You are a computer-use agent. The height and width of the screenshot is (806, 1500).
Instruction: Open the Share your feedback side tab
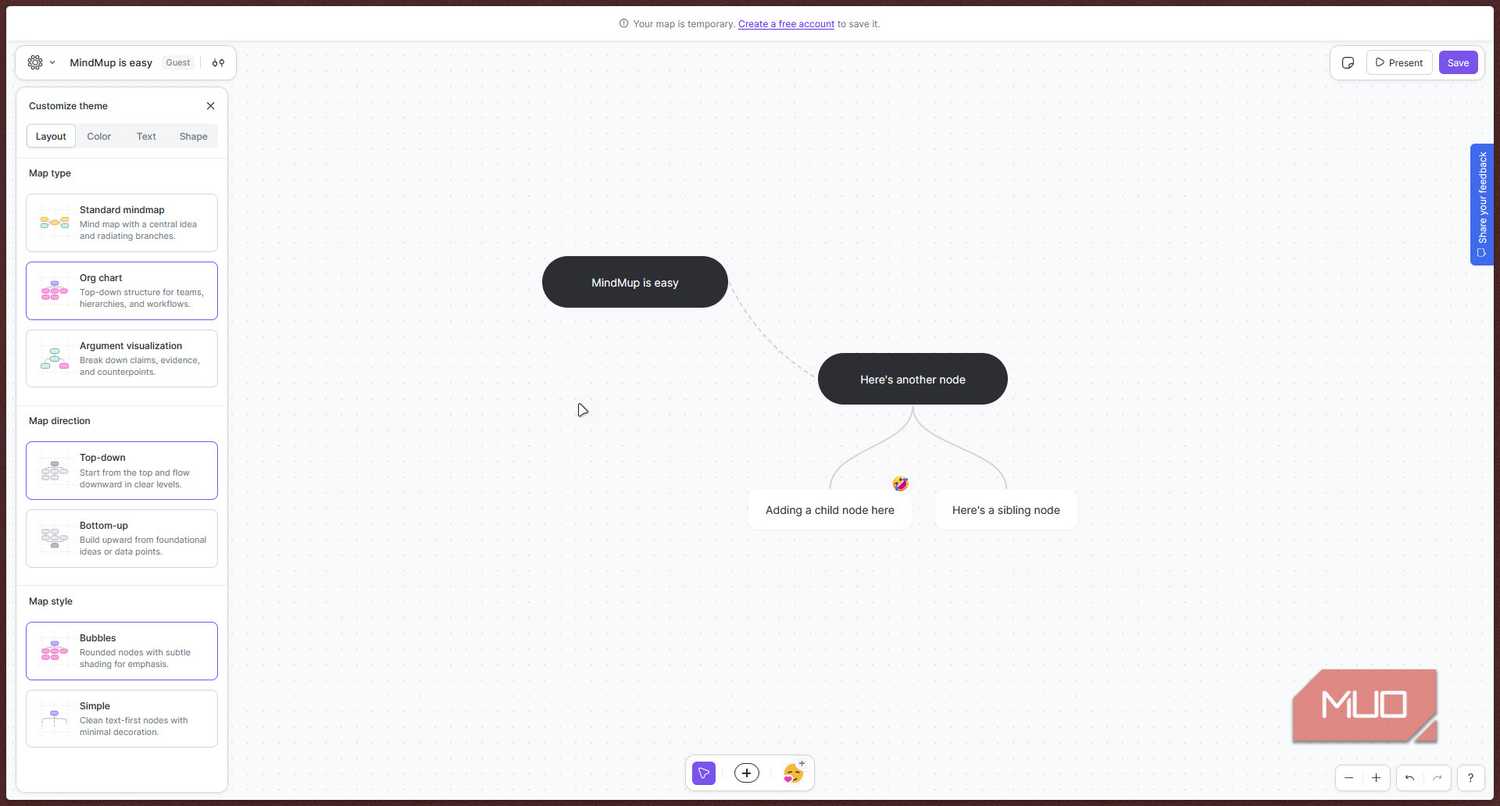click(1482, 205)
